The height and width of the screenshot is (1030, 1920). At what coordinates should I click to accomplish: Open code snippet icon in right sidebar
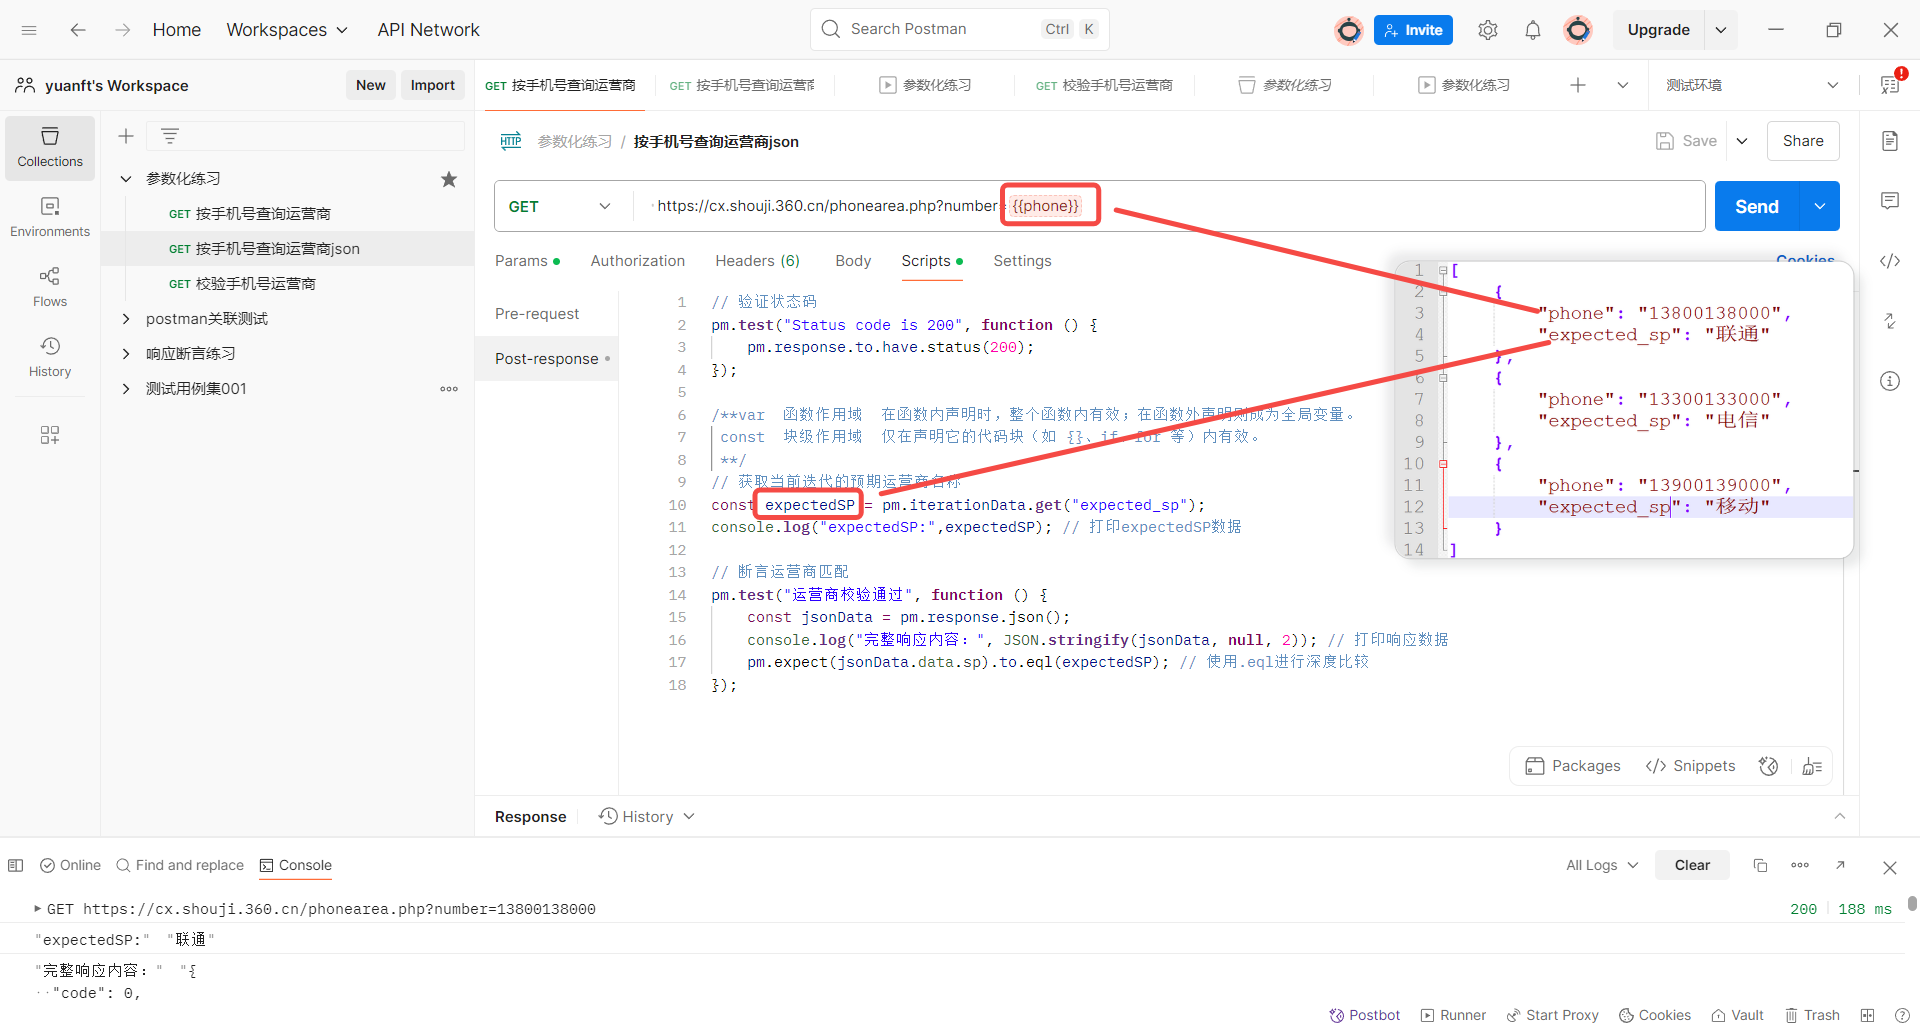point(1890,261)
